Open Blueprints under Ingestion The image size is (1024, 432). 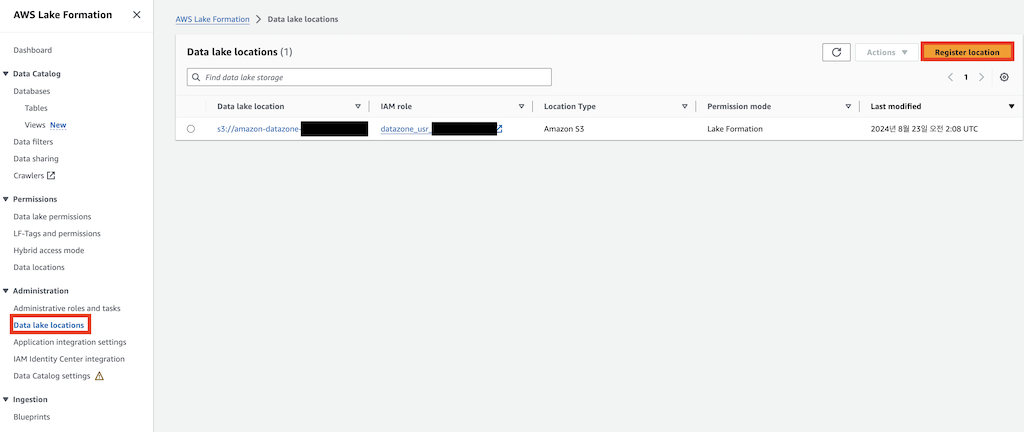[x=31, y=417]
